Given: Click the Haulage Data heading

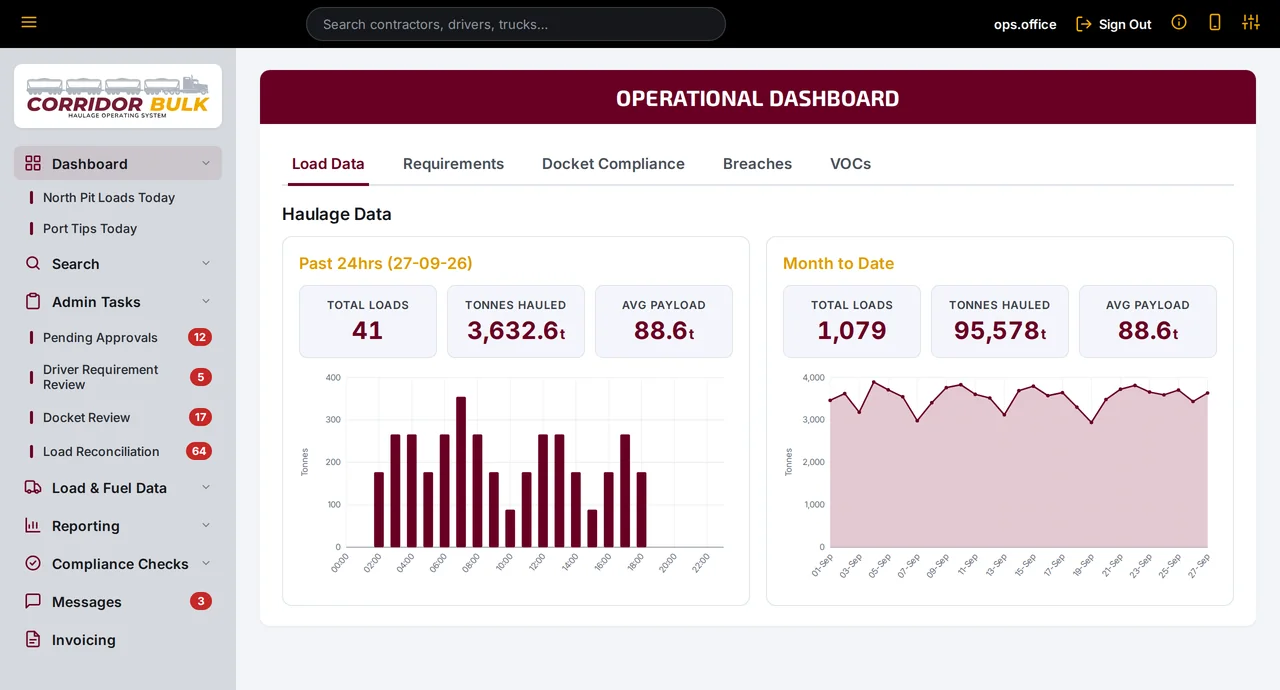Looking at the screenshot, I should point(337,214).
